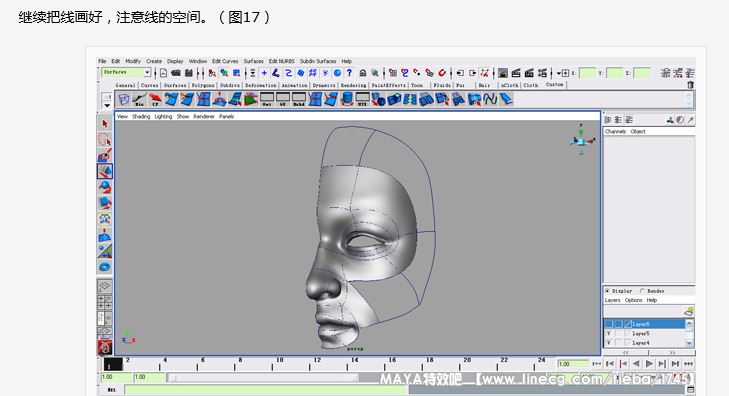This screenshot has width=729, height=396.
Task: Choose the highlighted Move tool
Action: point(105,171)
